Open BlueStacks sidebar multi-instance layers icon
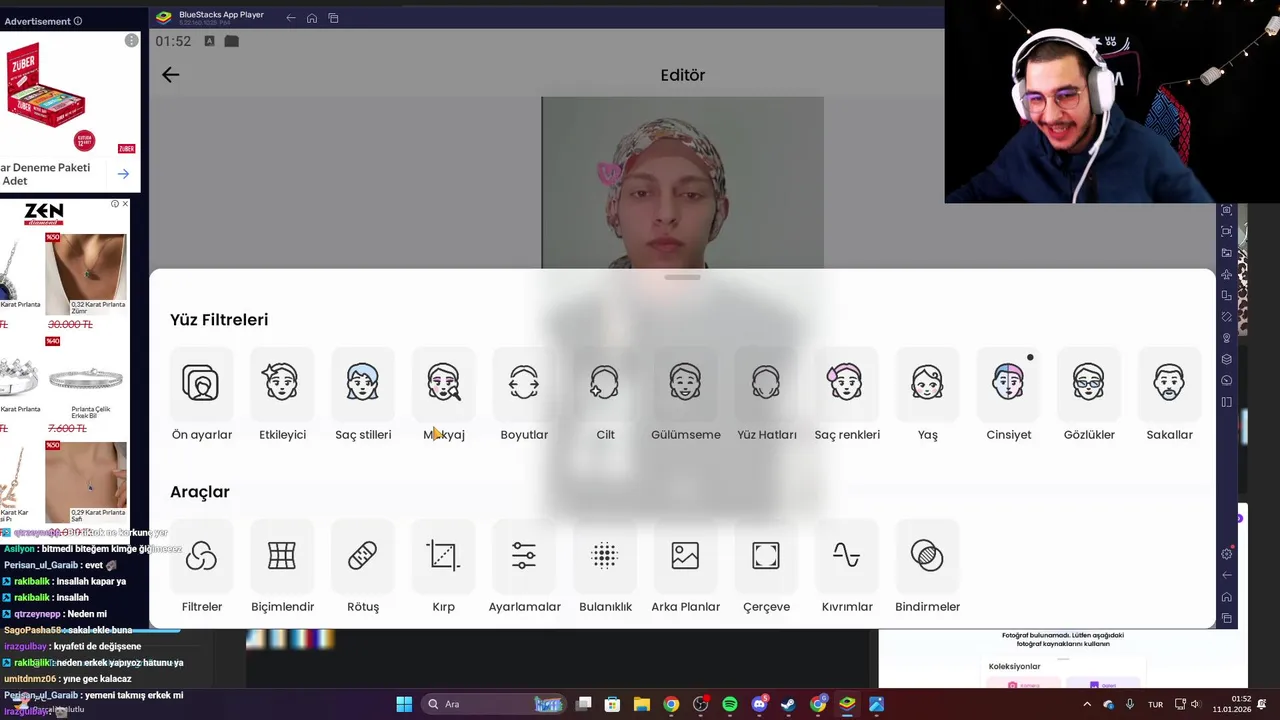The image size is (1280, 720). [1227, 359]
